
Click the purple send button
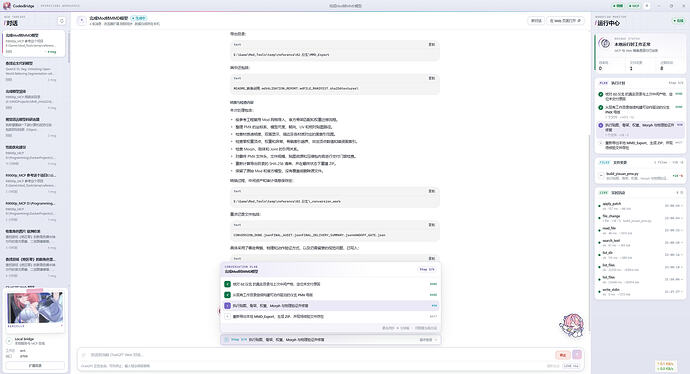click(577, 355)
